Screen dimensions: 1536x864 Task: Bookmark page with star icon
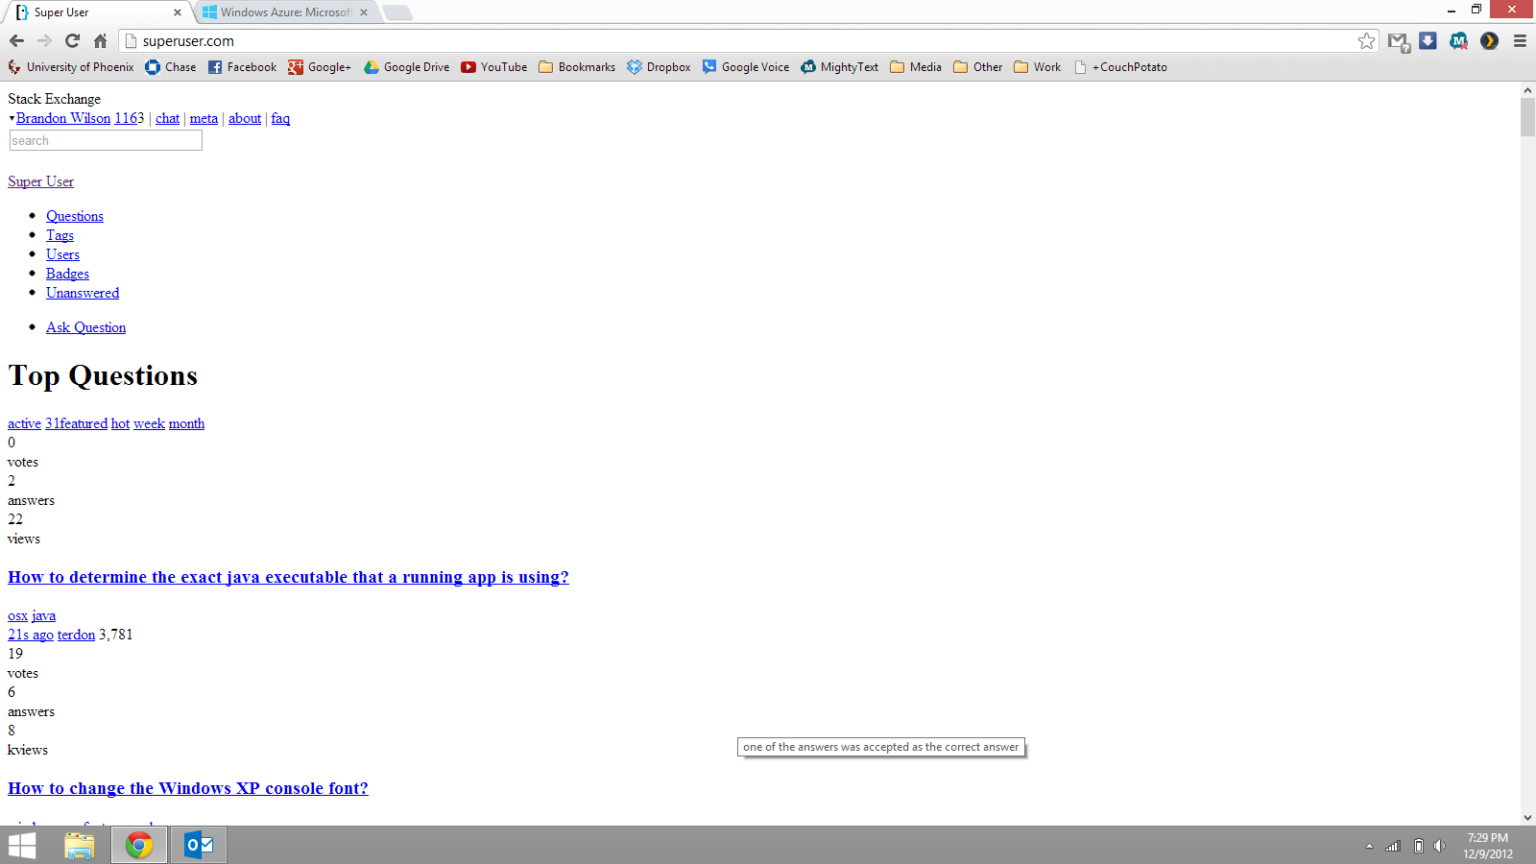coord(1366,41)
